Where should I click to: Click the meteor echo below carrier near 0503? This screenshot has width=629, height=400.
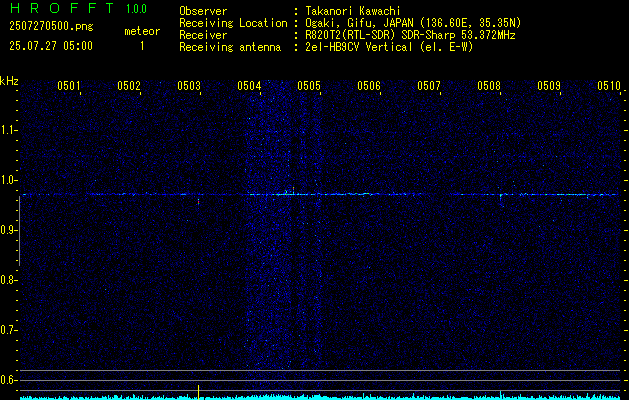click(x=198, y=202)
